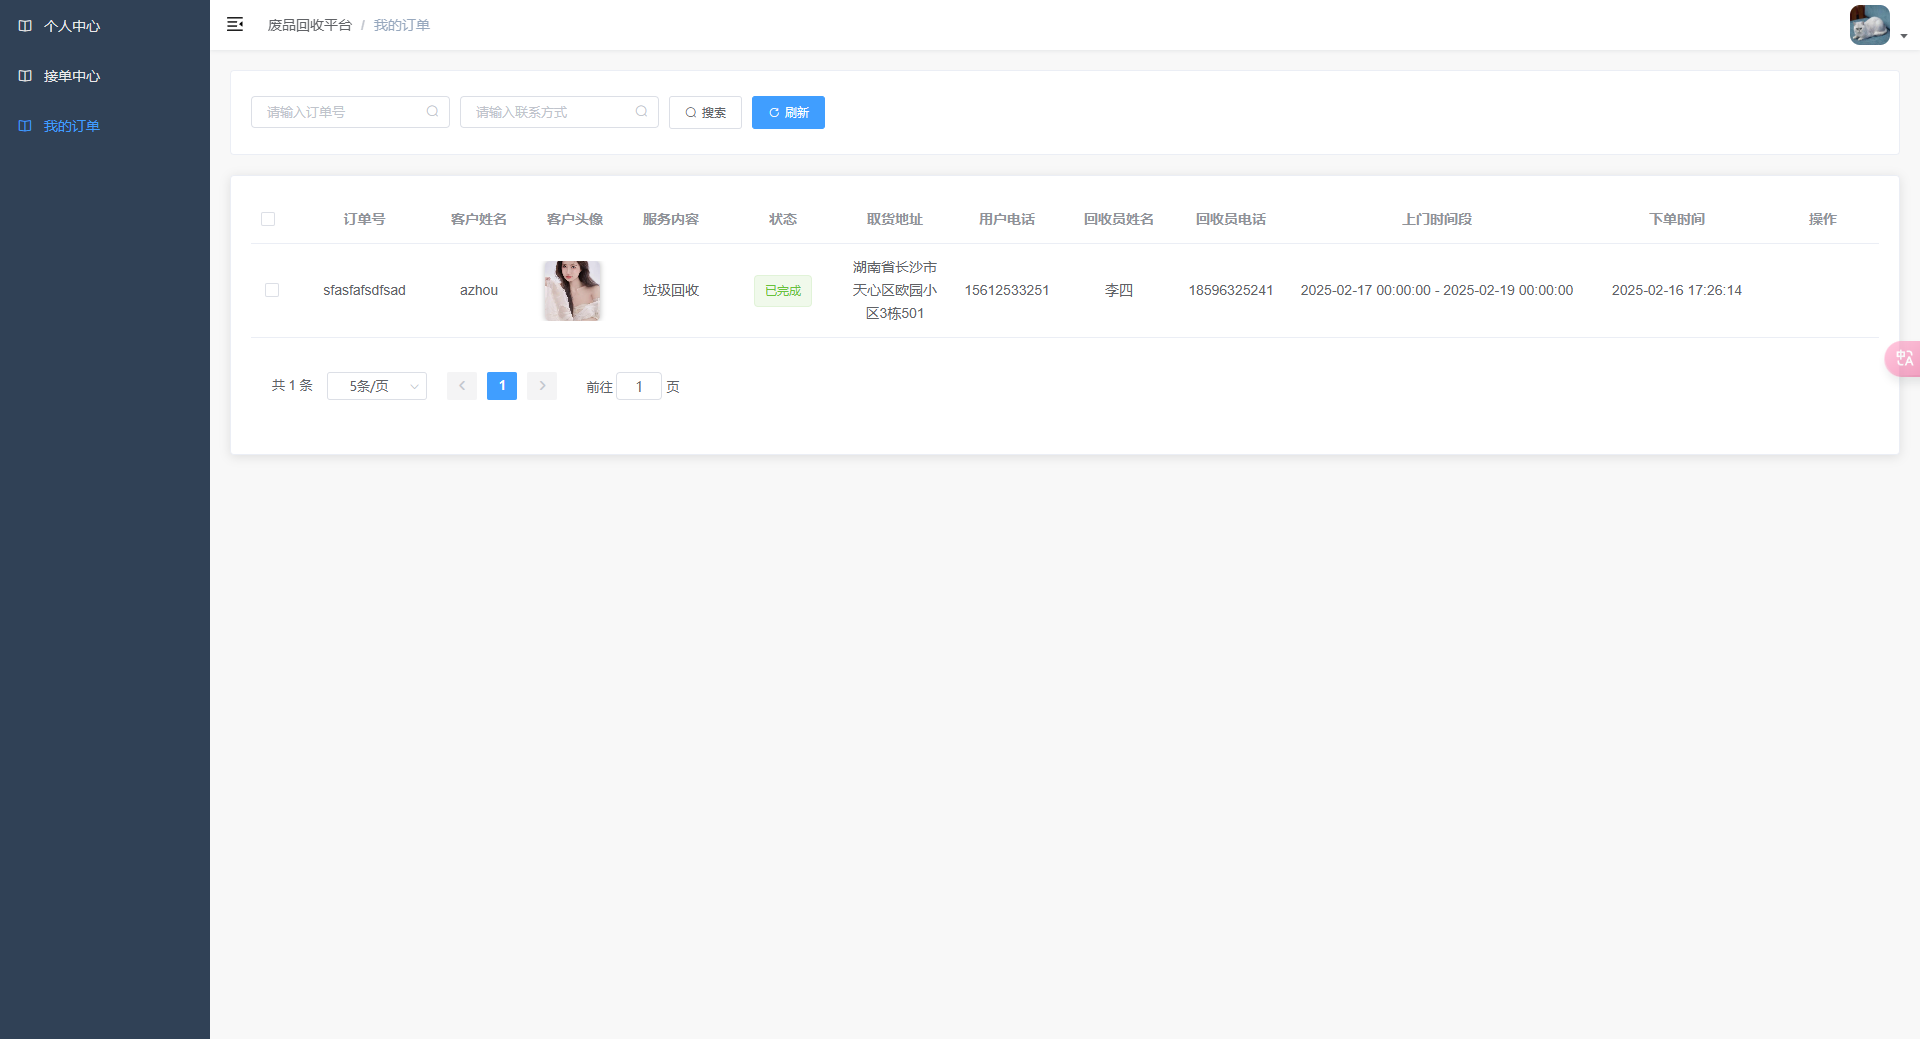The height and width of the screenshot is (1039, 1920).
Task: Click recycler phone 18596325241
Action: tap(1231, 290)
